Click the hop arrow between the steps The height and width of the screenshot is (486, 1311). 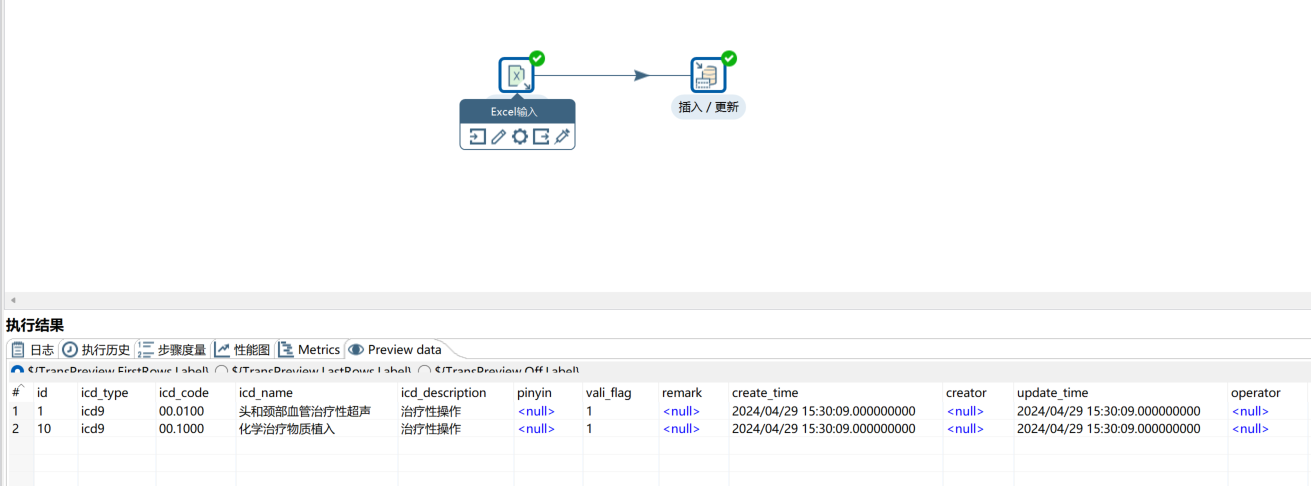pos(640,75)
